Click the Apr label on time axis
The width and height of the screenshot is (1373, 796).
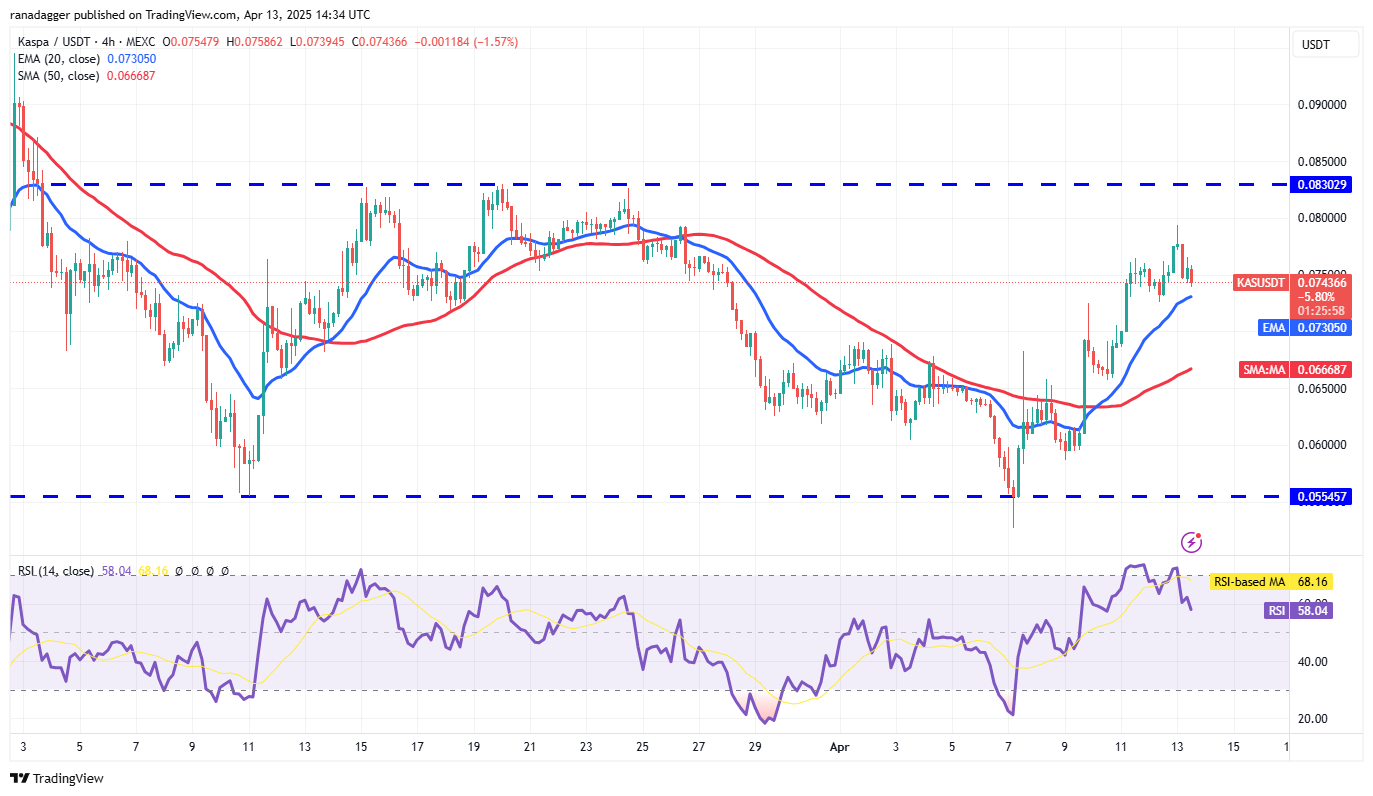(838, 746)
